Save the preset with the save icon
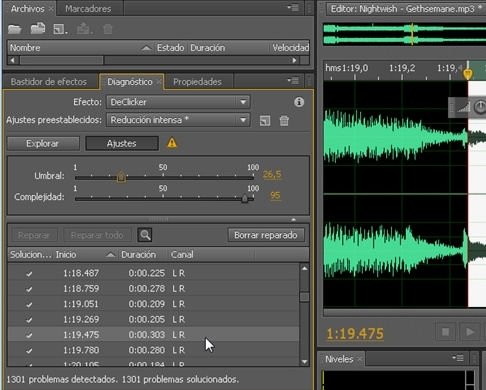This screenshot has height=390, width=486. 265,121
